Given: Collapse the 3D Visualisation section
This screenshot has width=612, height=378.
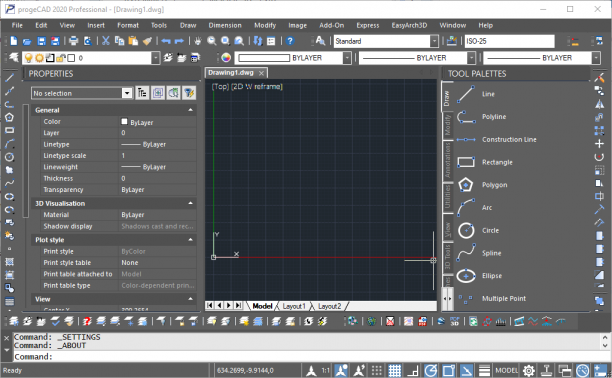Looking at the screenshot, I should pos(190,203).
